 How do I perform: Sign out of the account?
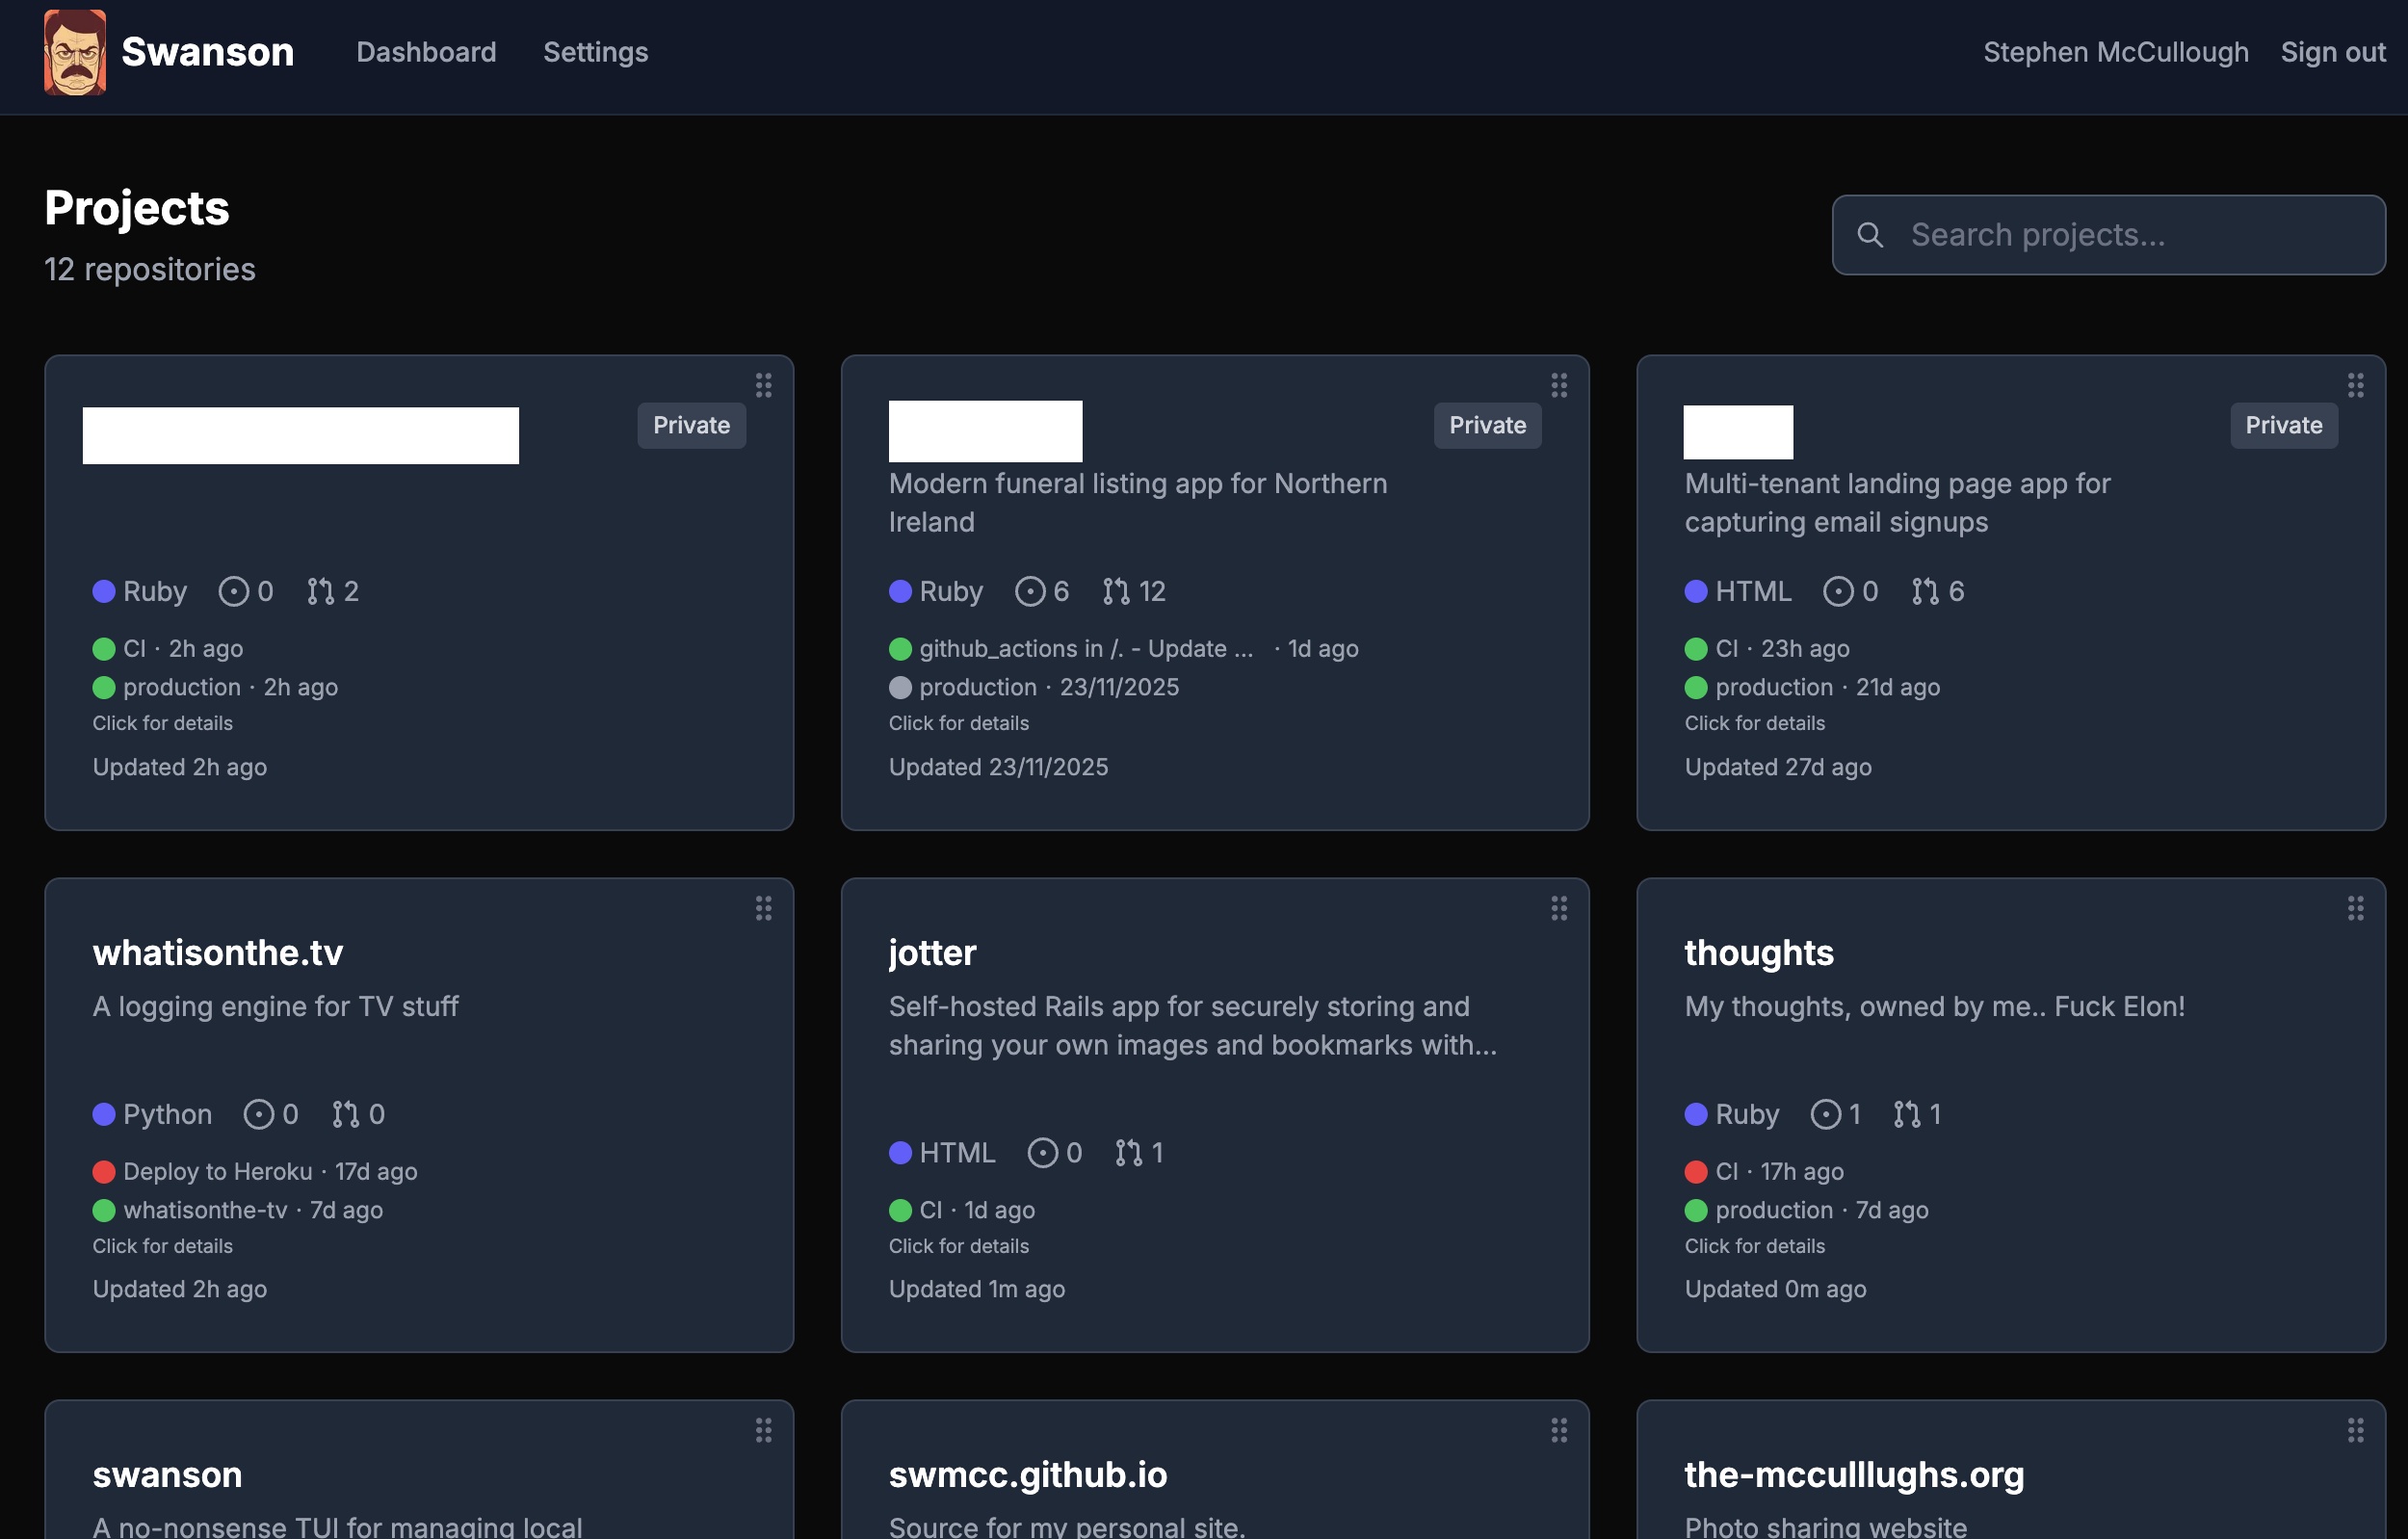[x=2333, y=52]
